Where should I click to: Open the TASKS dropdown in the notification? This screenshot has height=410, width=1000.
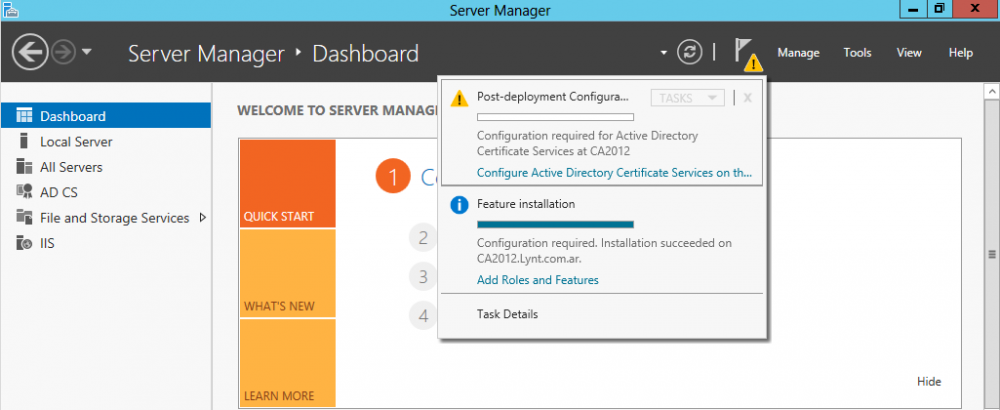pos(688,98)
